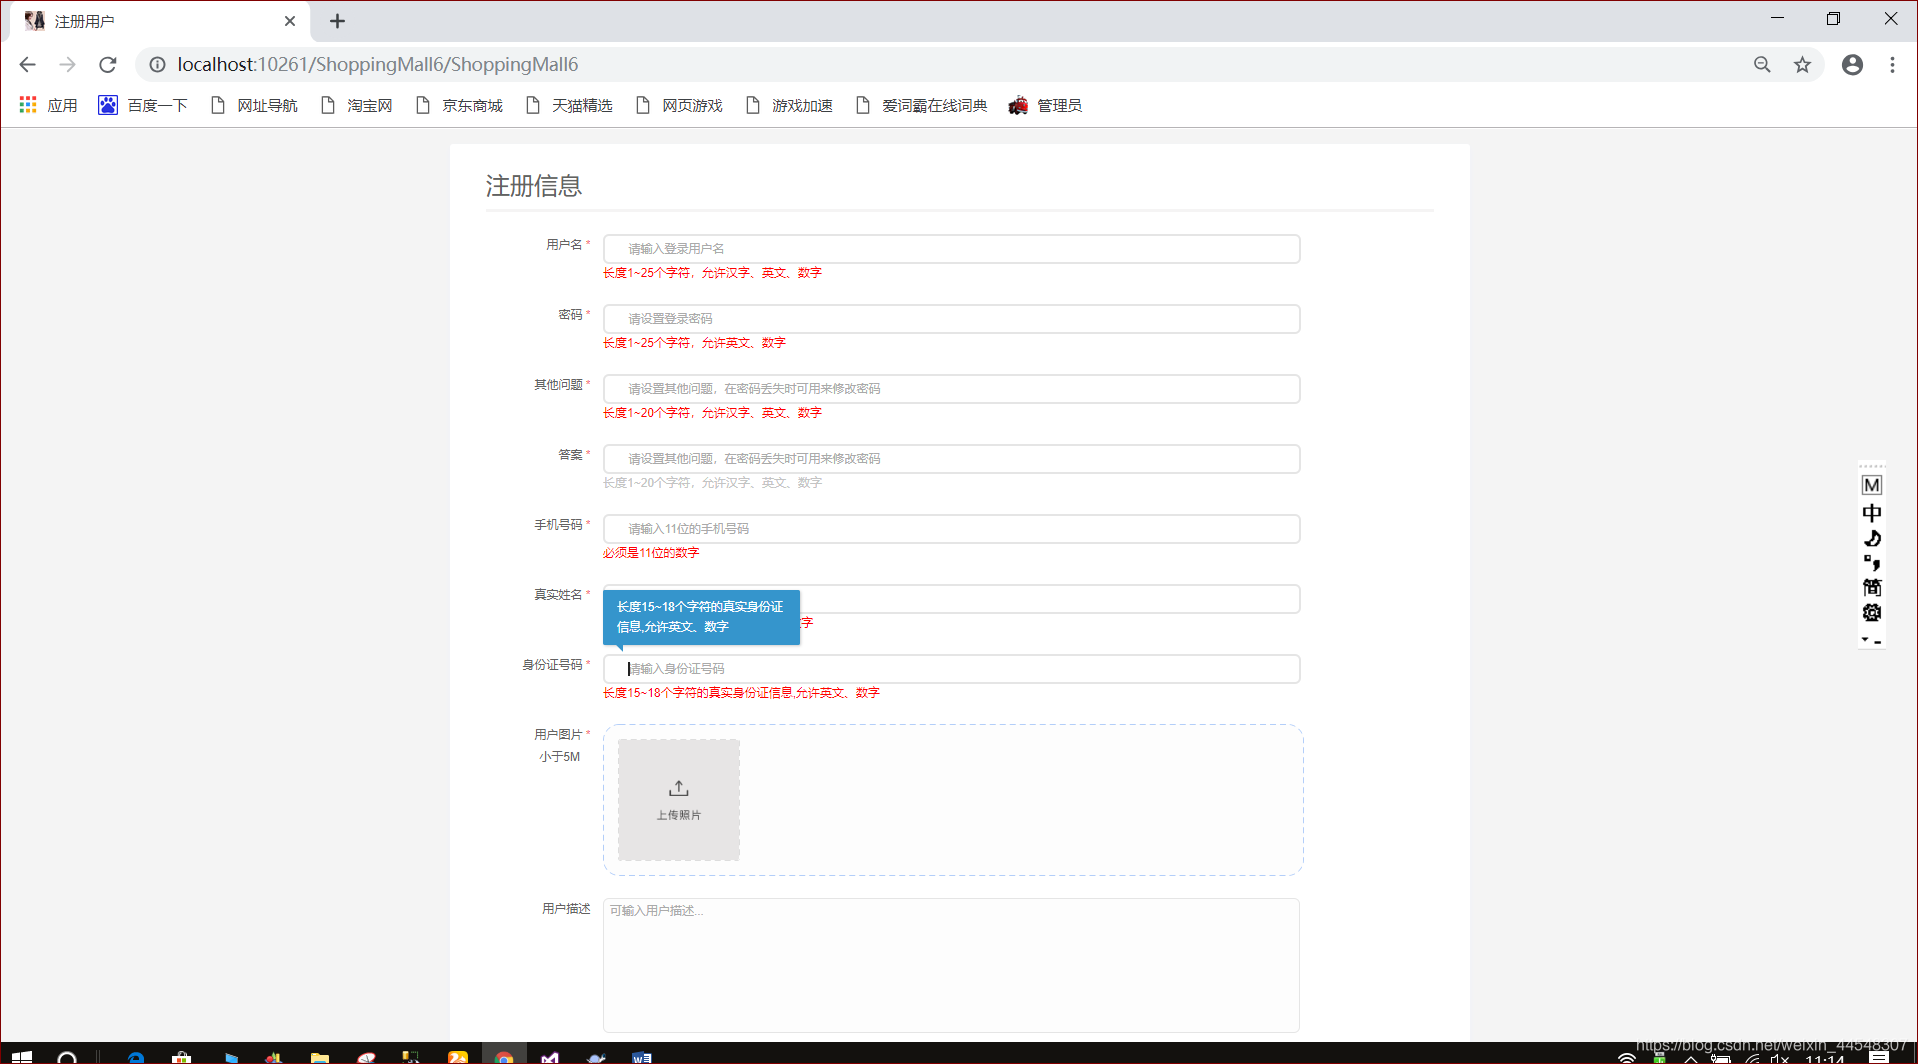1918x1064 pixels.
Task: Click the 必须是11位的数字 hint
Action: click(651, 553)
